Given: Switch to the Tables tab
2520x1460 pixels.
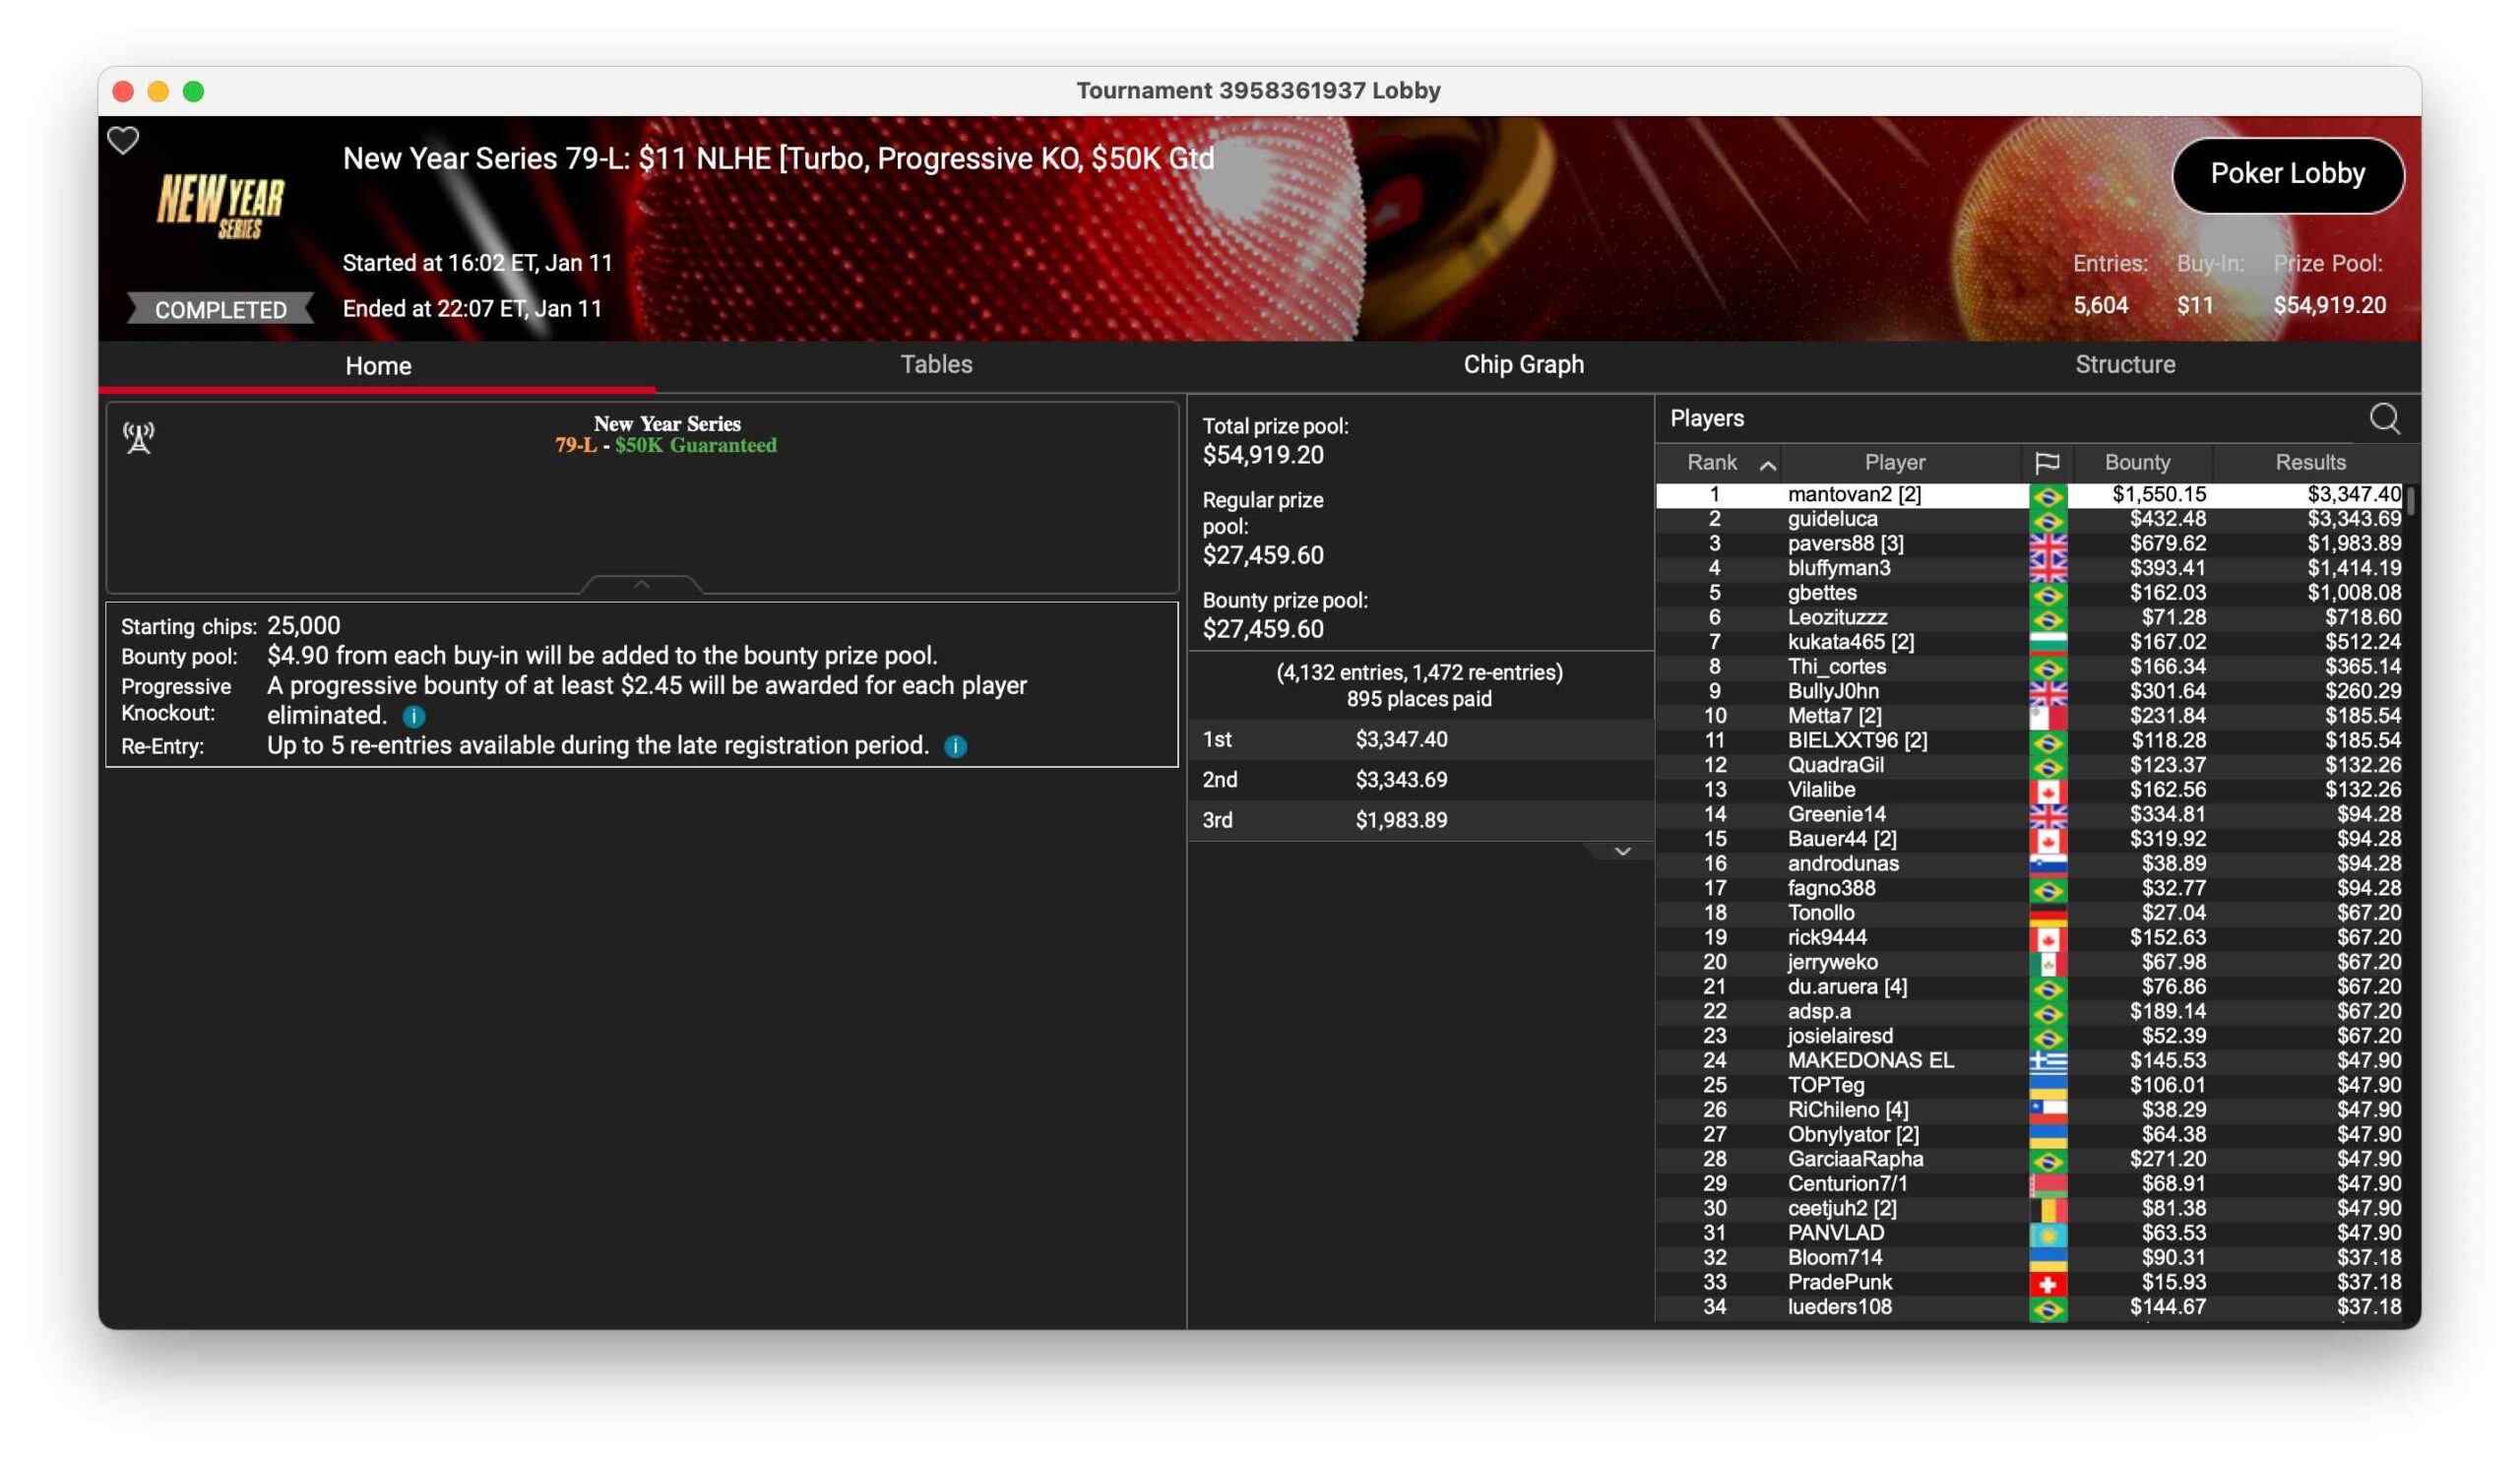Looking at the screenshot, I should click(936, 364).
